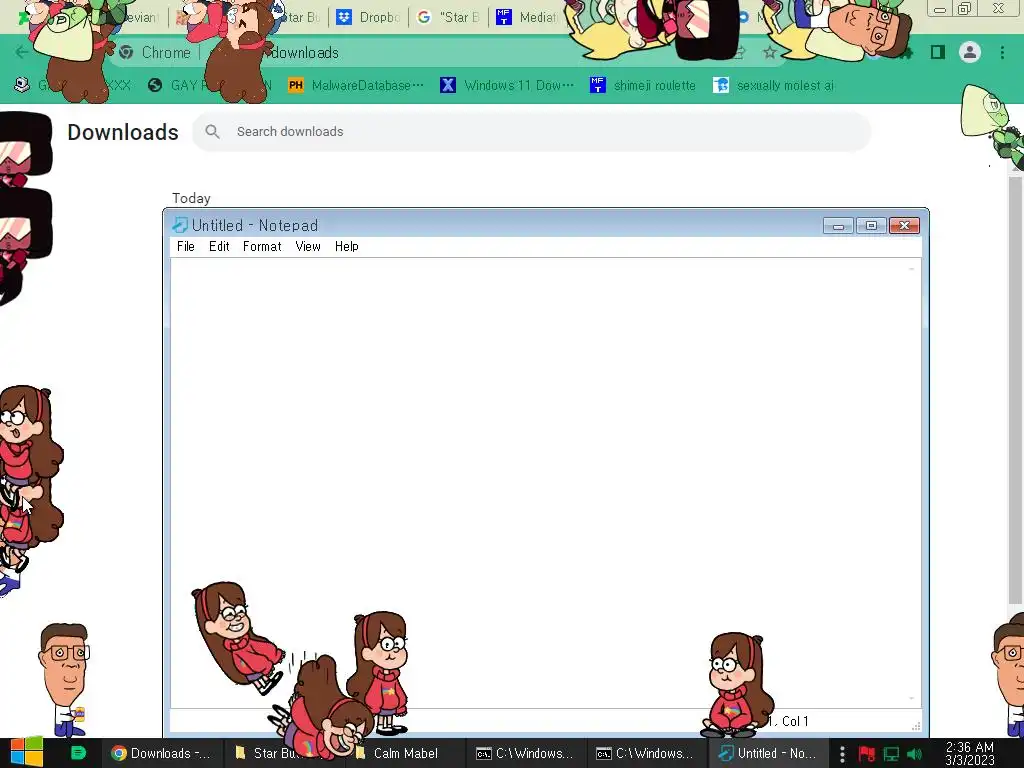Image resolution: width=1024 pixels, height=768 pixels.
Task: Open the MalwareDatabase bookmark
Action: (356, 85)
